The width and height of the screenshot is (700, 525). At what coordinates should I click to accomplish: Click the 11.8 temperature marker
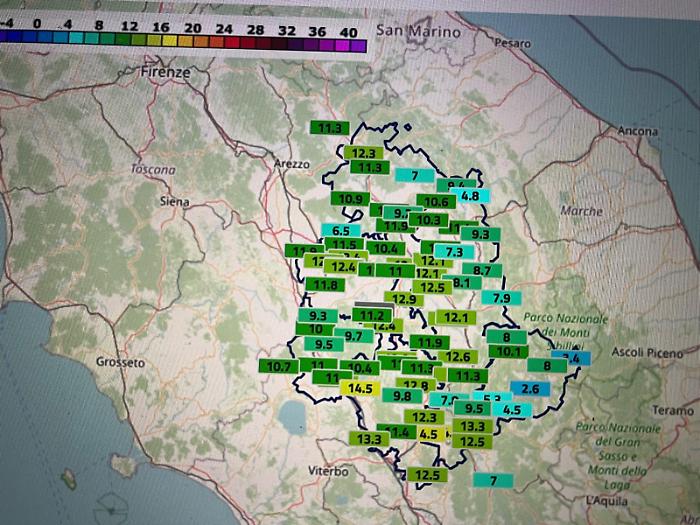click(x=325, y=285)
